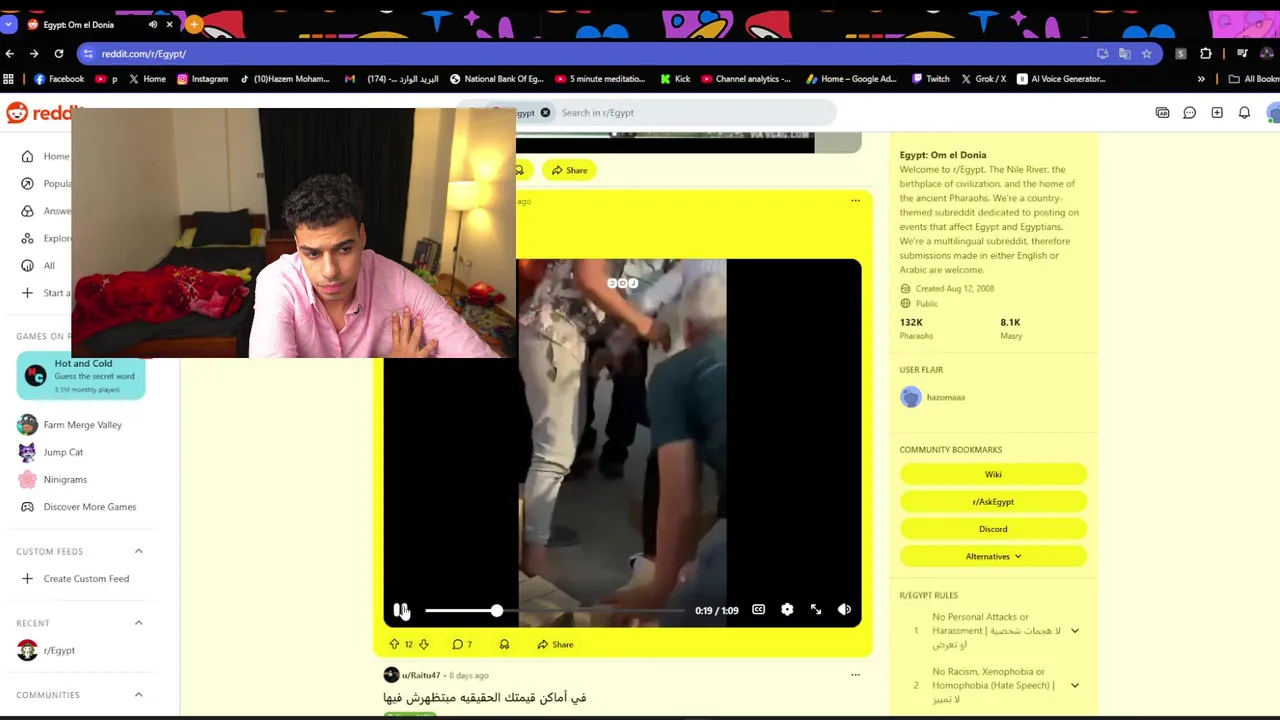This screenshot has width=1280, height=720.
Task: Collapse the Custom Feeds section
Action: (x=139, y=551)
